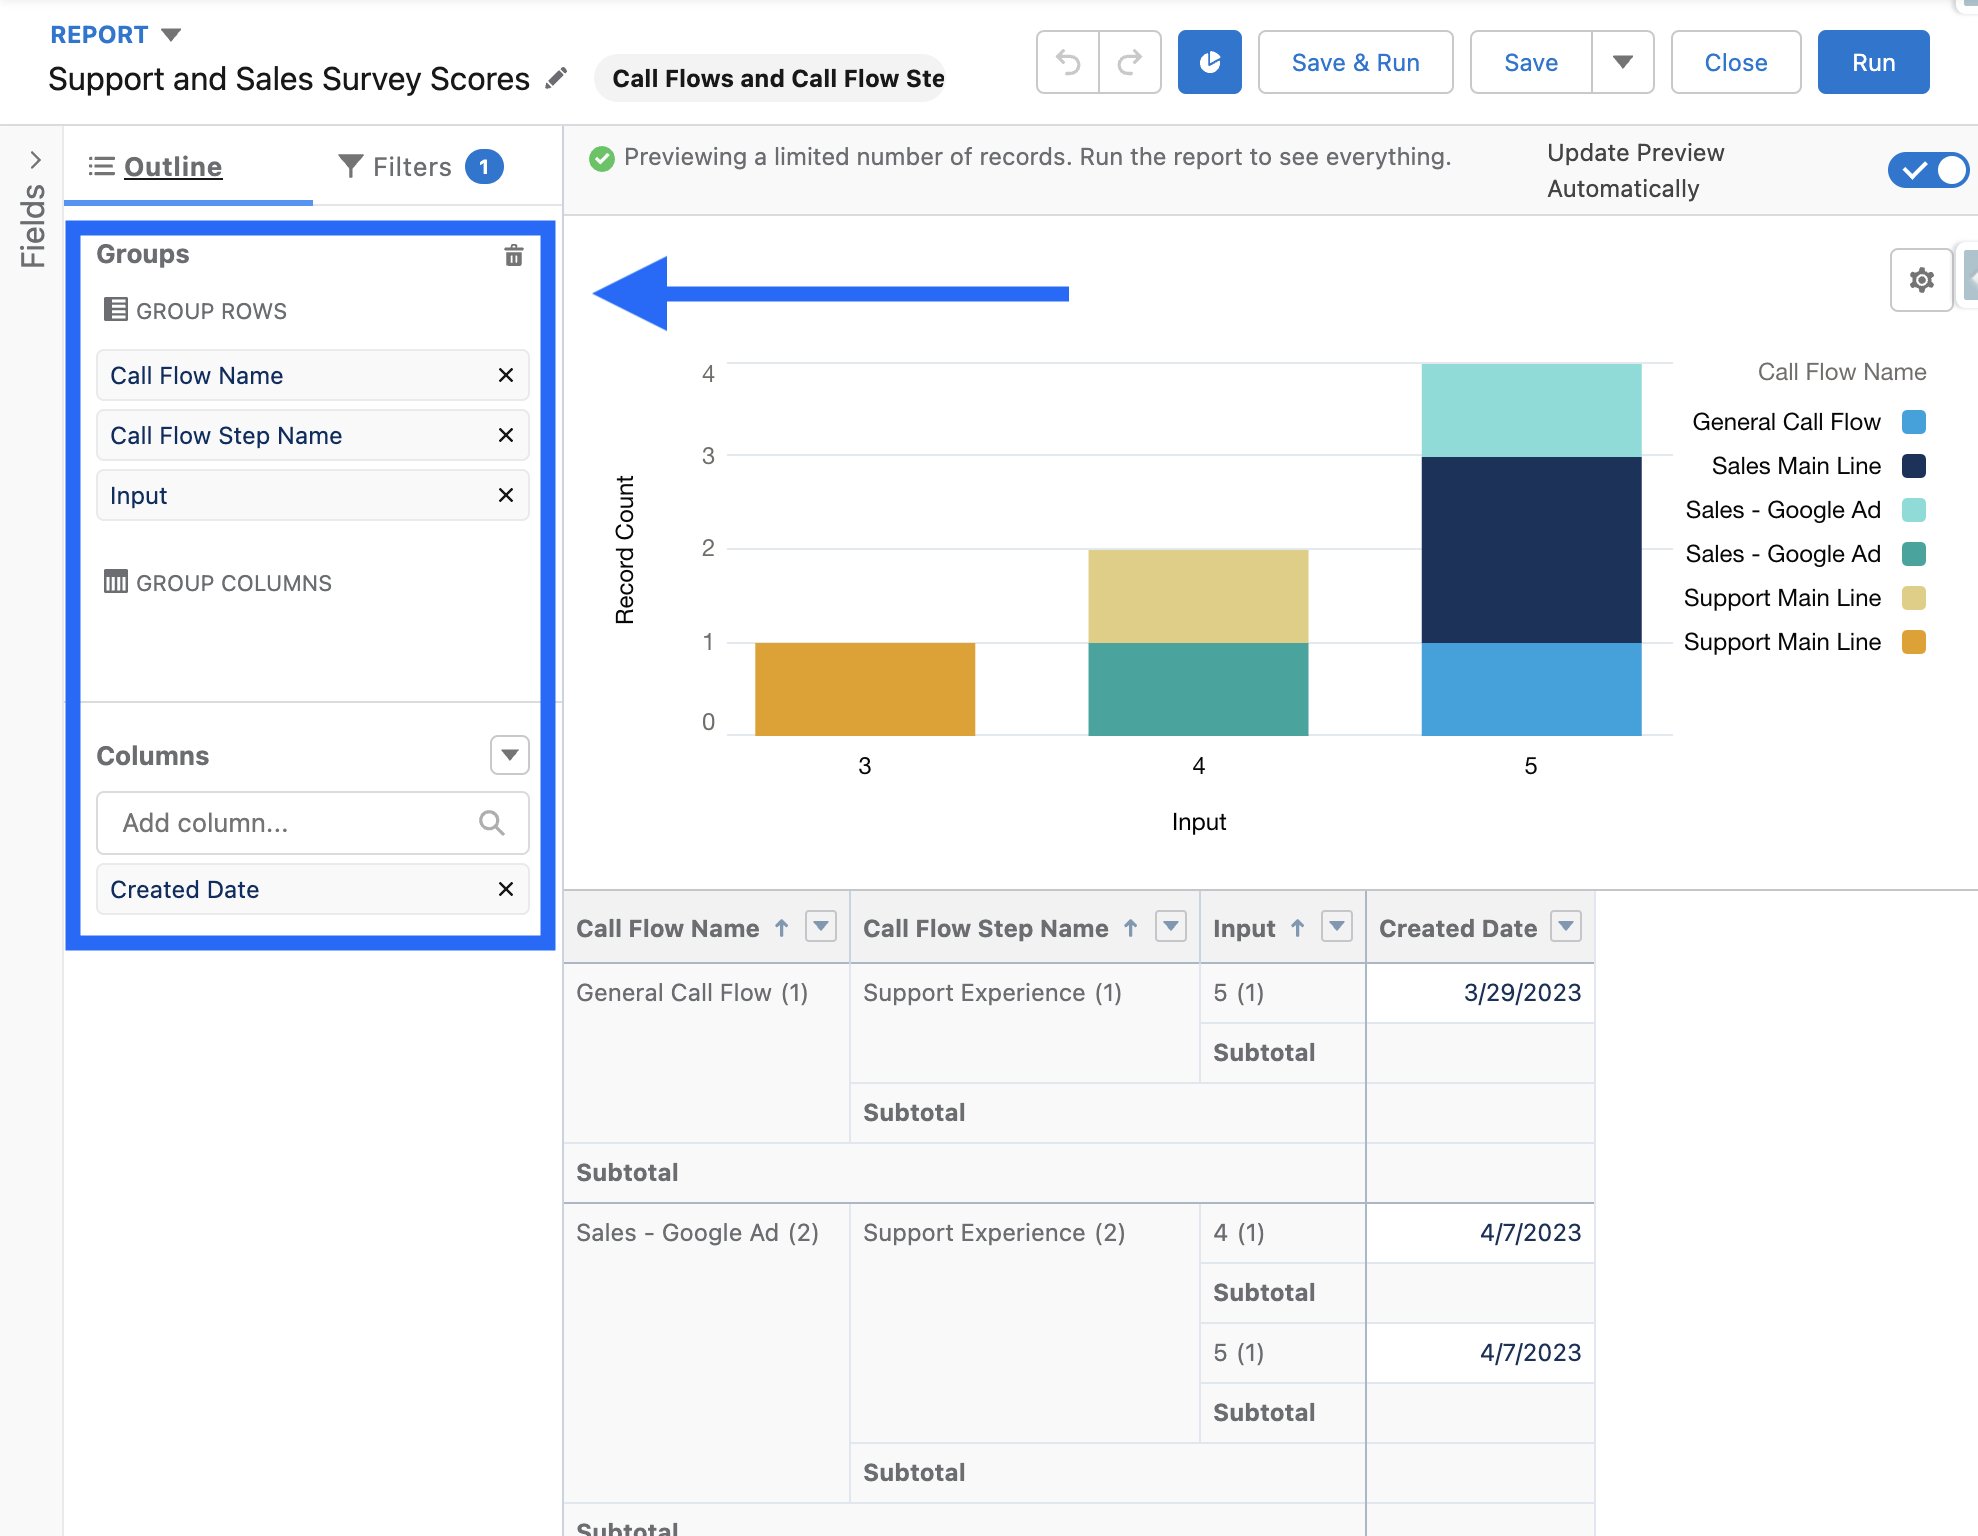Open the Save options dropdown arrow
Image resolution: width=1978 pixels, height=1536 pixels.
pyautogui.click(x=1622, y=63)
